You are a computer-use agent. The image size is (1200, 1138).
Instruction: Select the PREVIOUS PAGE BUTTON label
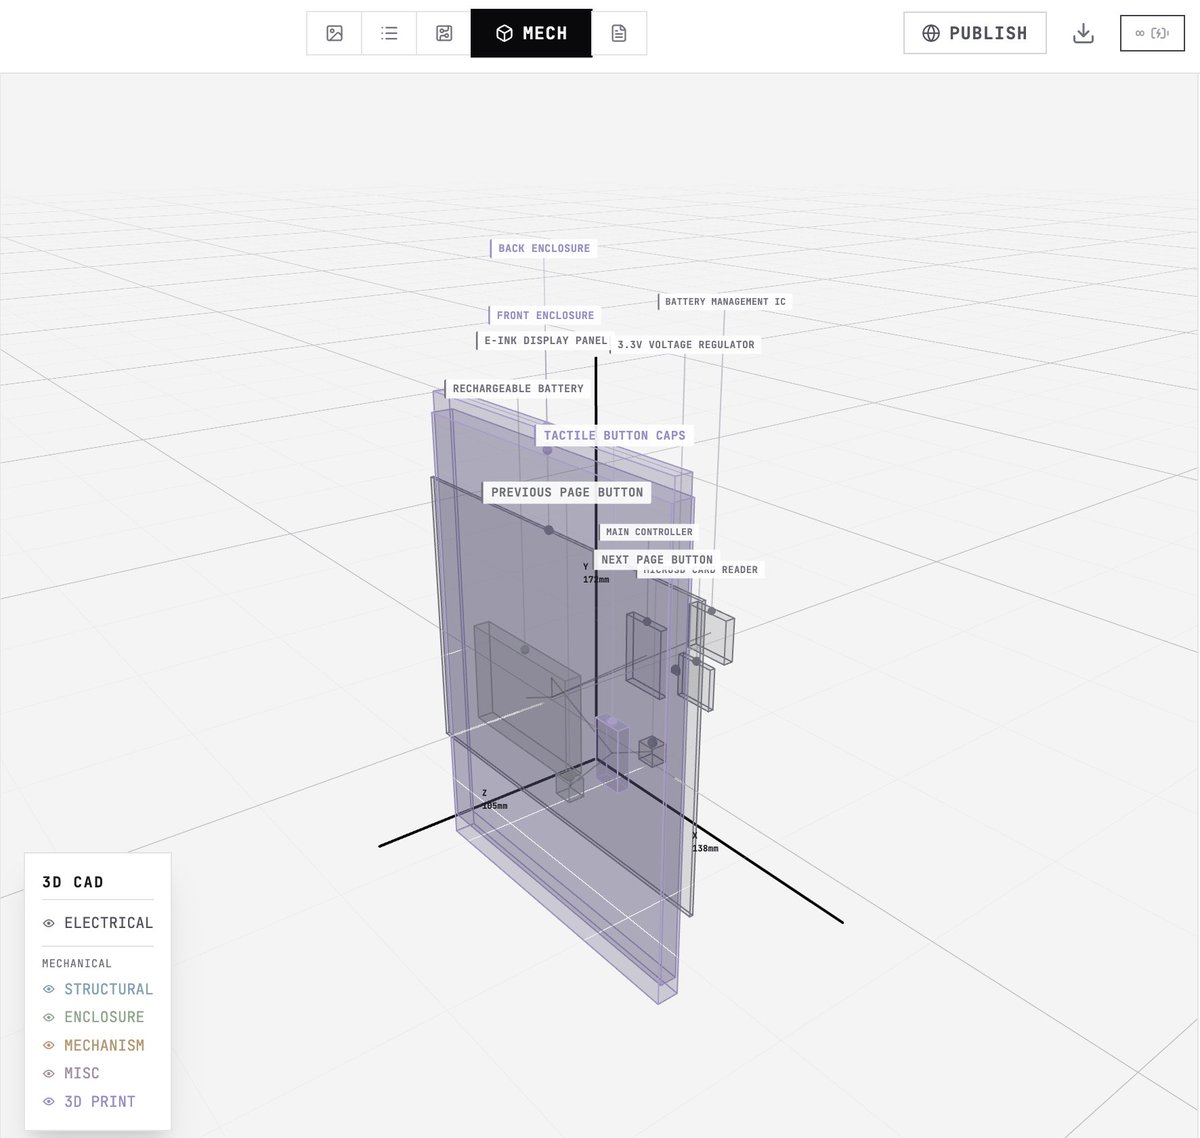567,492
